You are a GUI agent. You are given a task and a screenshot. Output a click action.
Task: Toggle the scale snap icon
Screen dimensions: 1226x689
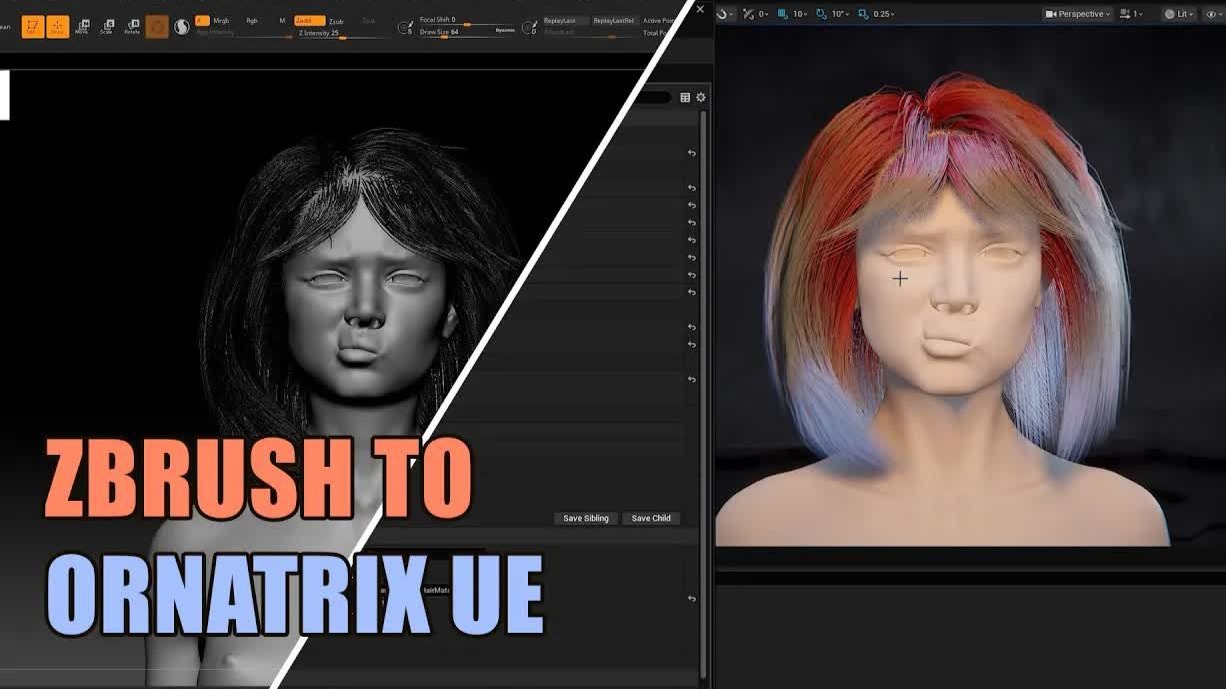(x=863, y=14)
